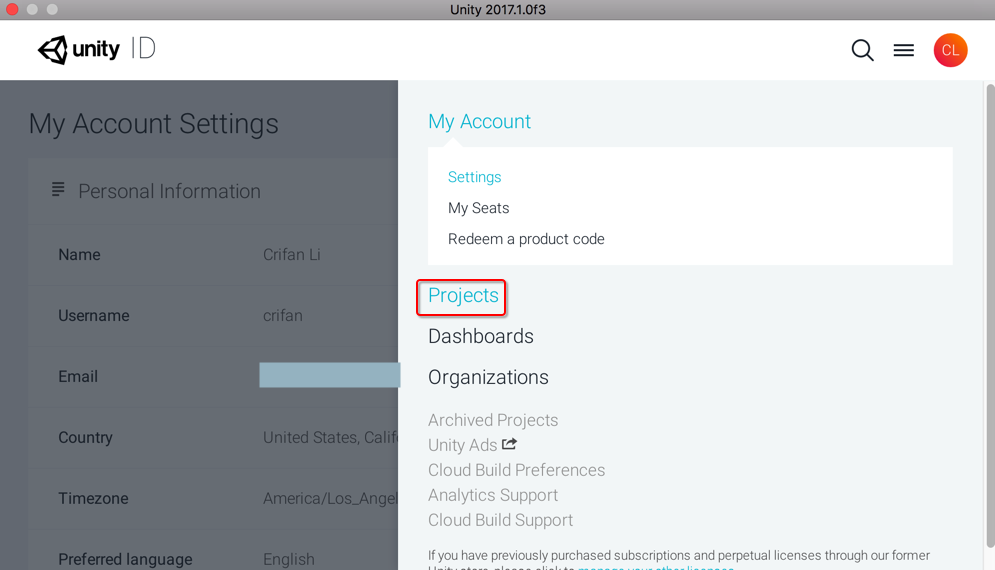The image size is (995, 570).
Task: Open the Organizations section
Action: [488, 378]
